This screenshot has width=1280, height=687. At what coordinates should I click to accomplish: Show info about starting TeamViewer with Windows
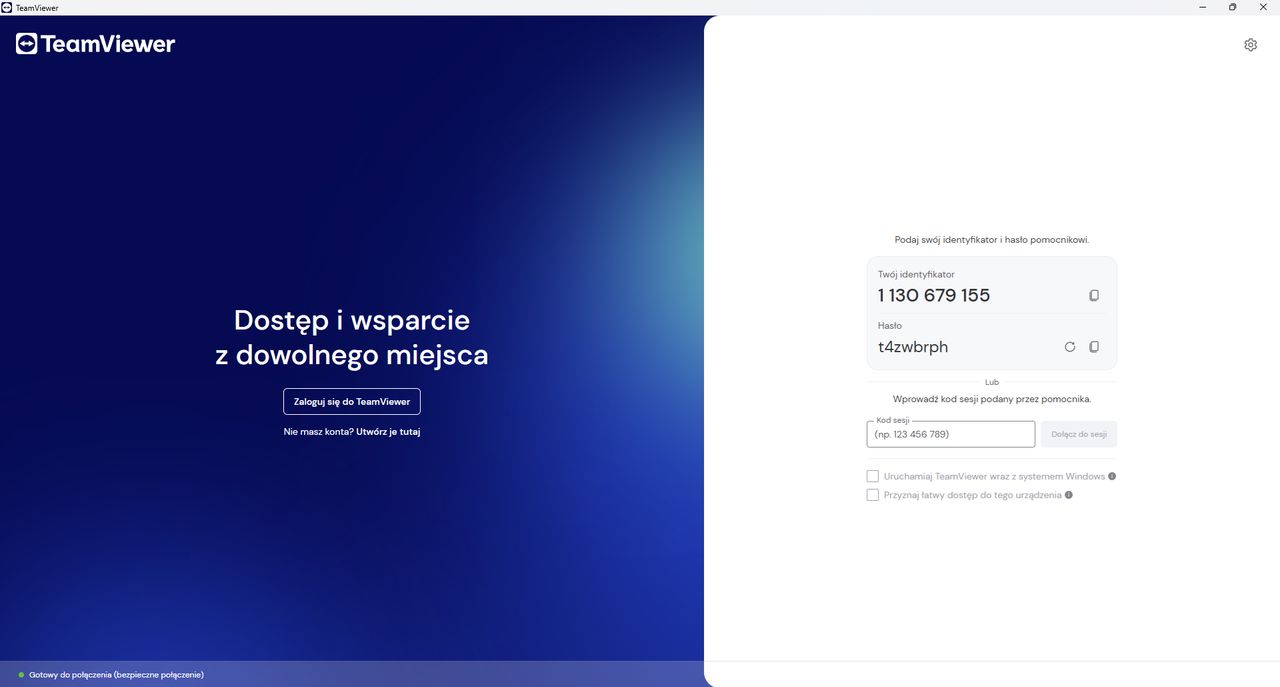tap(1112, 476)
